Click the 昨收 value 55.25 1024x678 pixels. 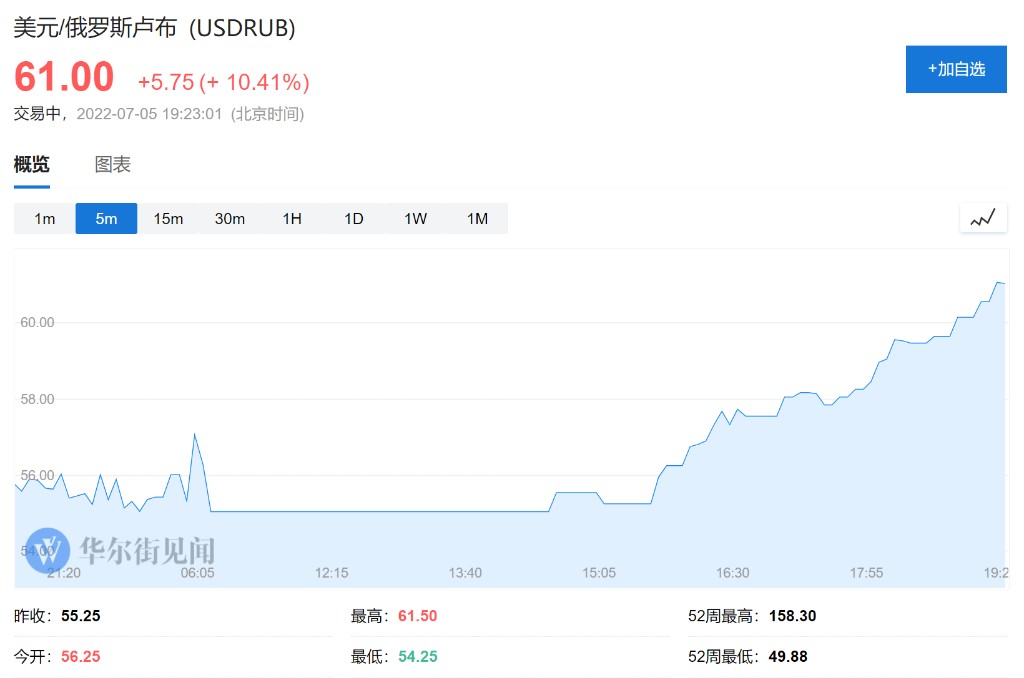tap(80, 616)
